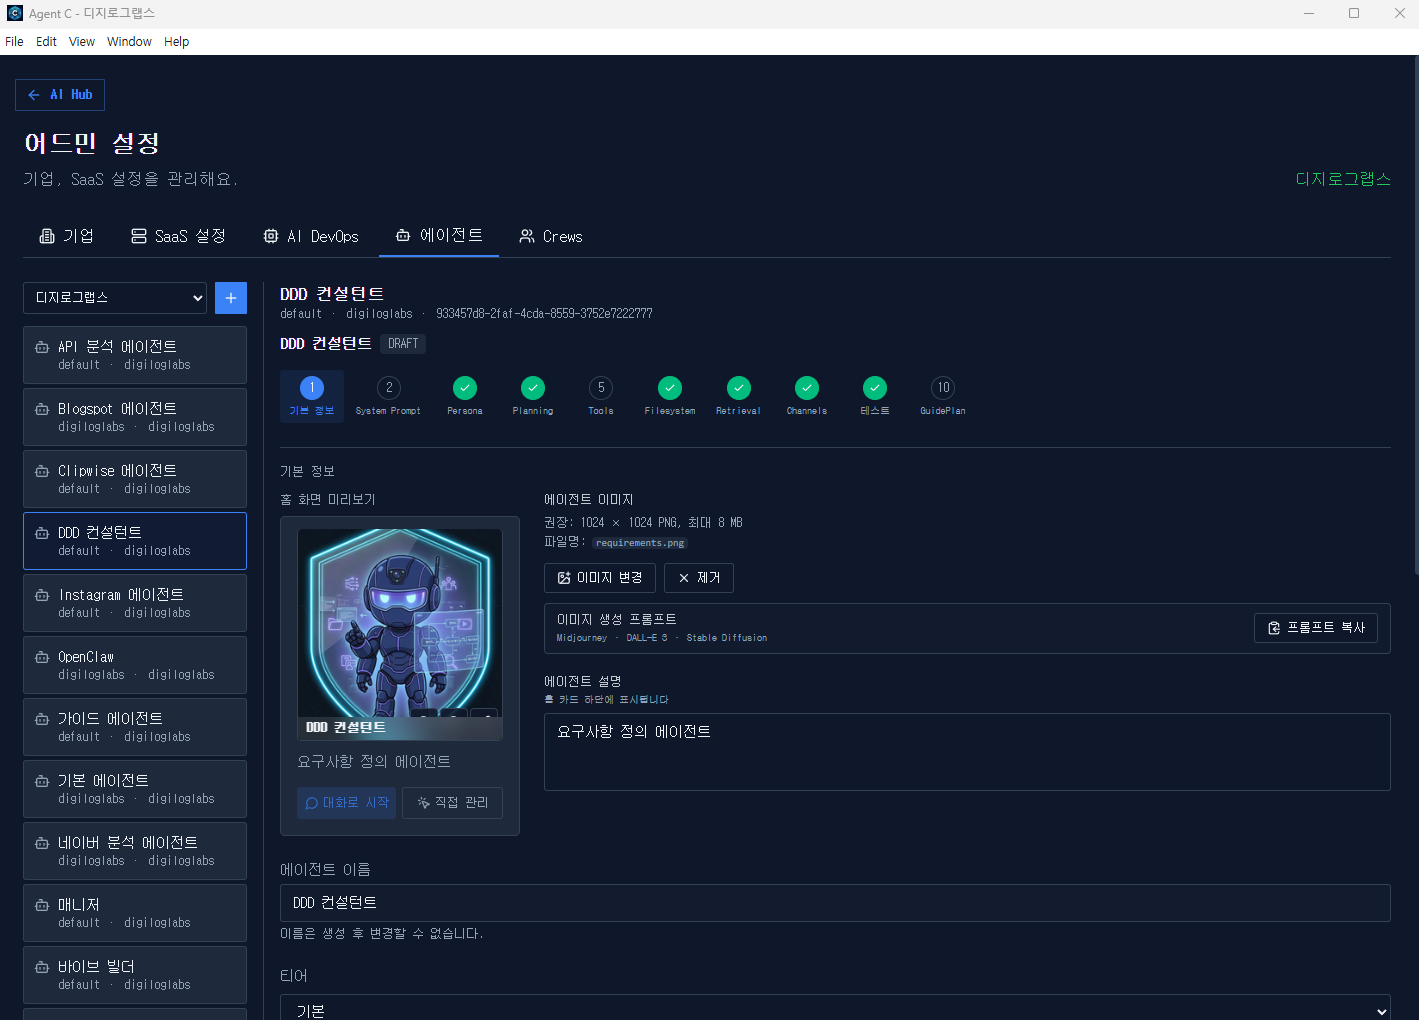Click the 디지로그랩스 label at top right

point(1343,179)
